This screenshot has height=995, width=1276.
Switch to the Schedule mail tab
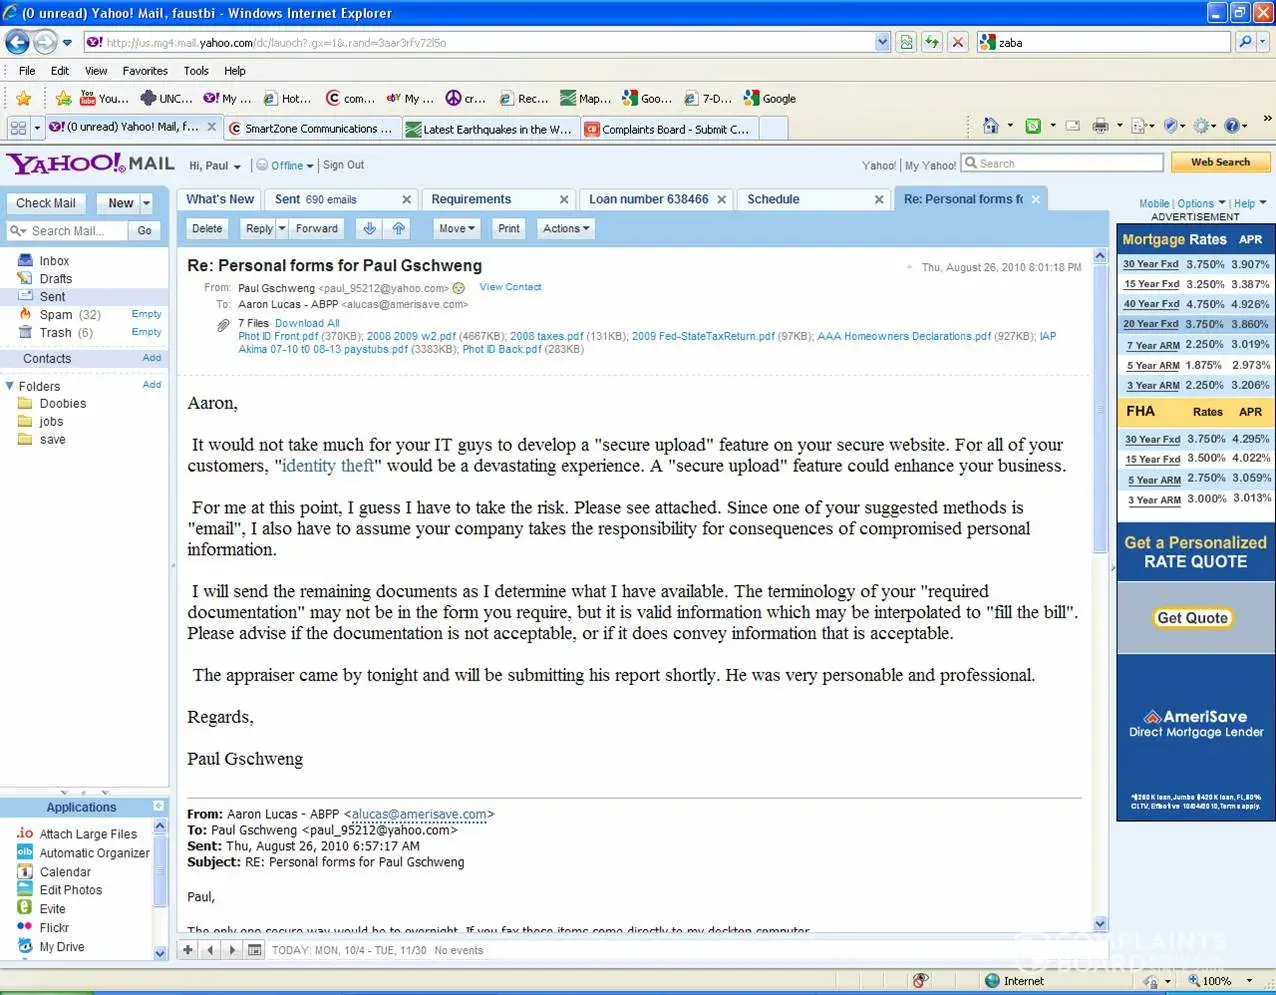coord(814,199)
